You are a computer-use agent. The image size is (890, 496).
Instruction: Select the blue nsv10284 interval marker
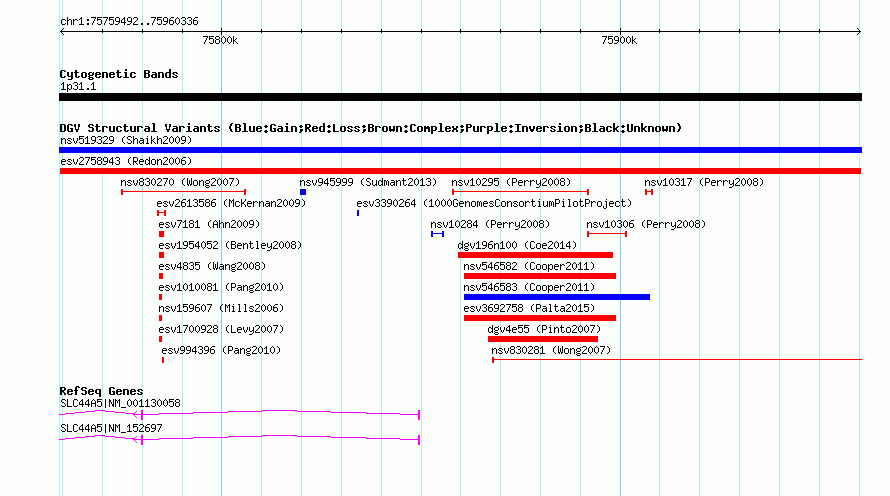437,234
